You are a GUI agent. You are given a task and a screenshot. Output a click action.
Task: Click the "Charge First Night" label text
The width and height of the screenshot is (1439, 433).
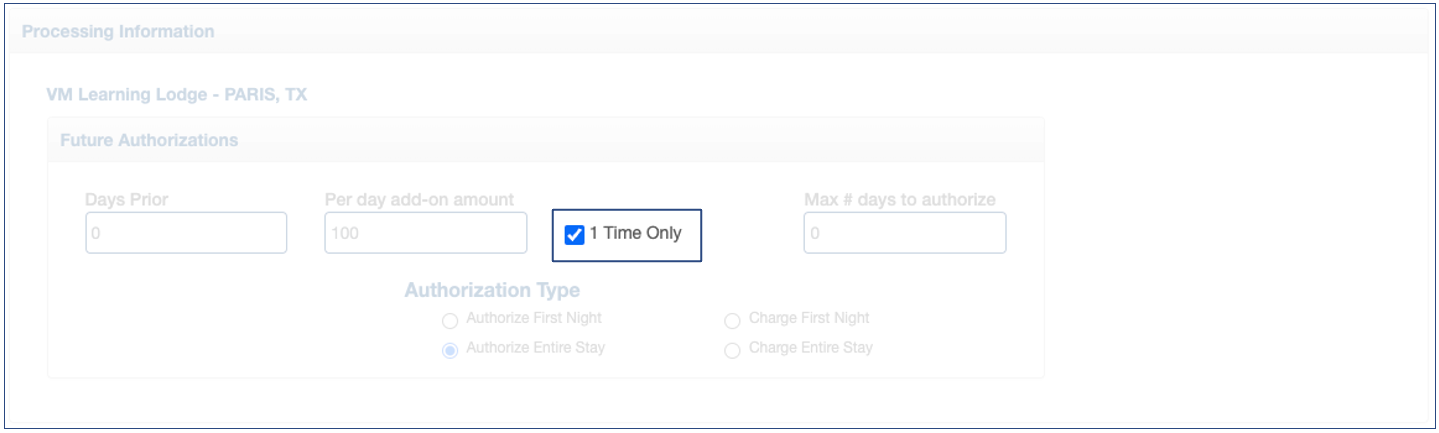click(809, 319)
